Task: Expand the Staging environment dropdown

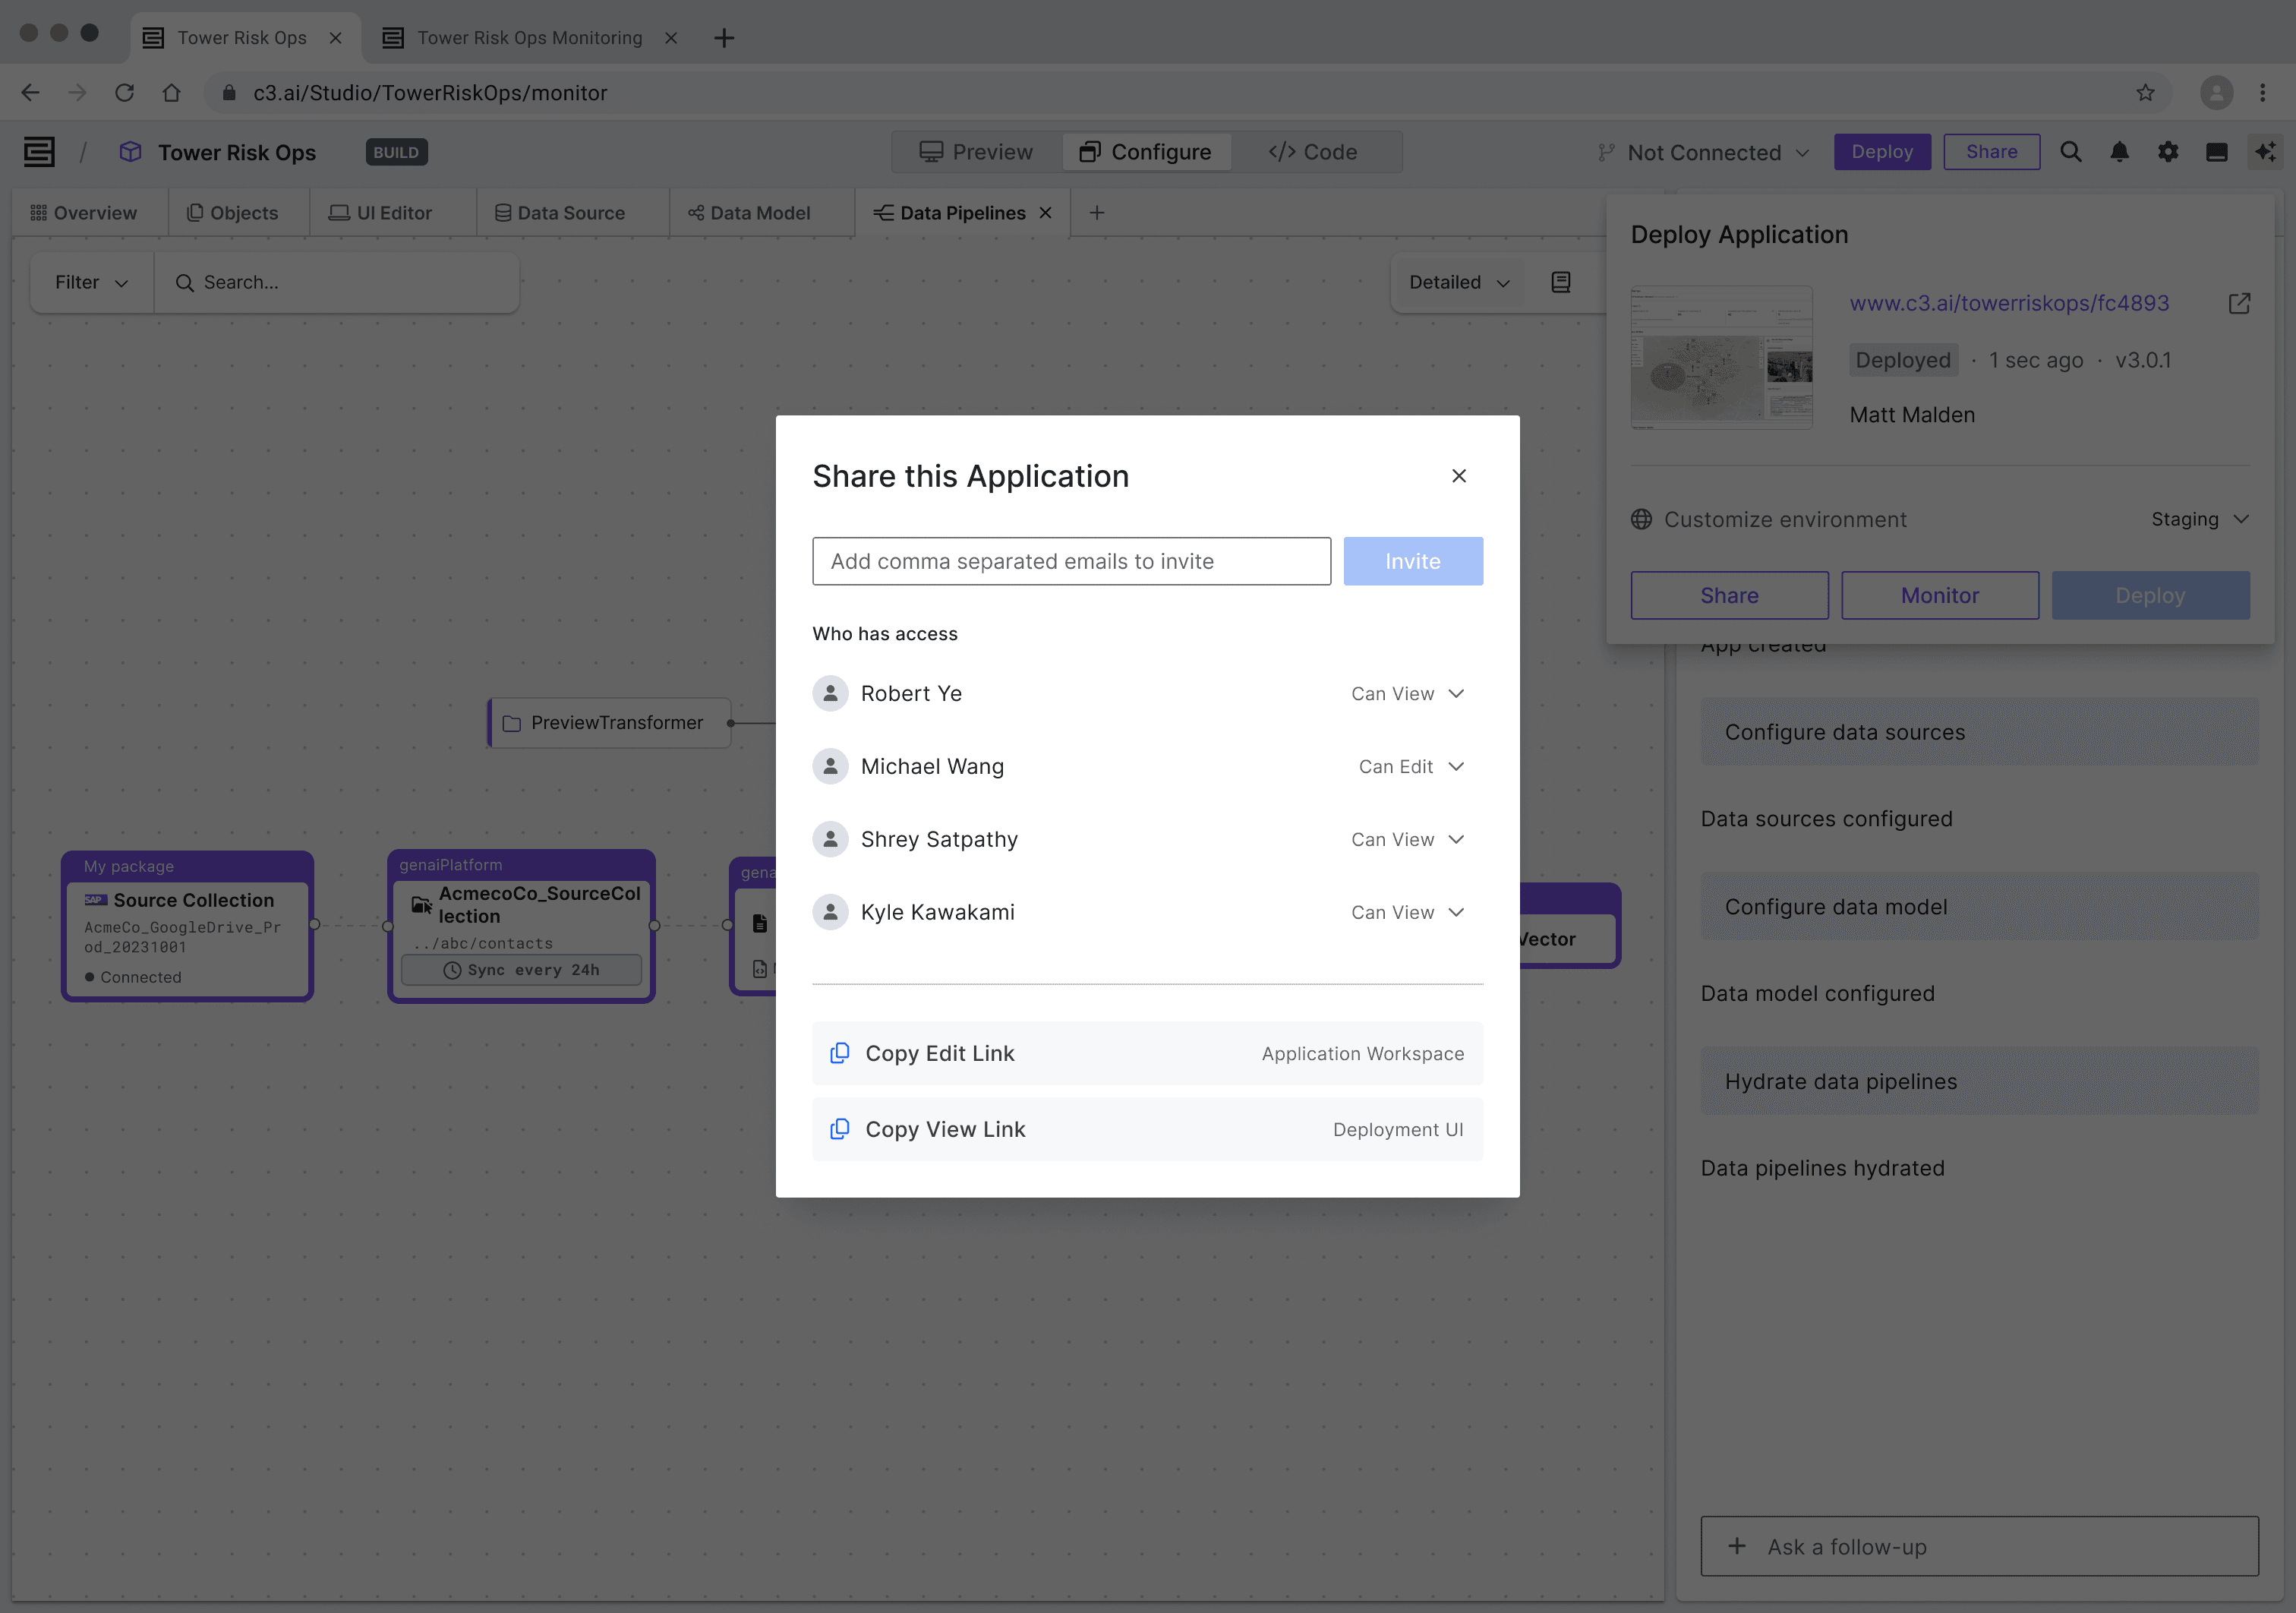Action: pos(2199,519)
